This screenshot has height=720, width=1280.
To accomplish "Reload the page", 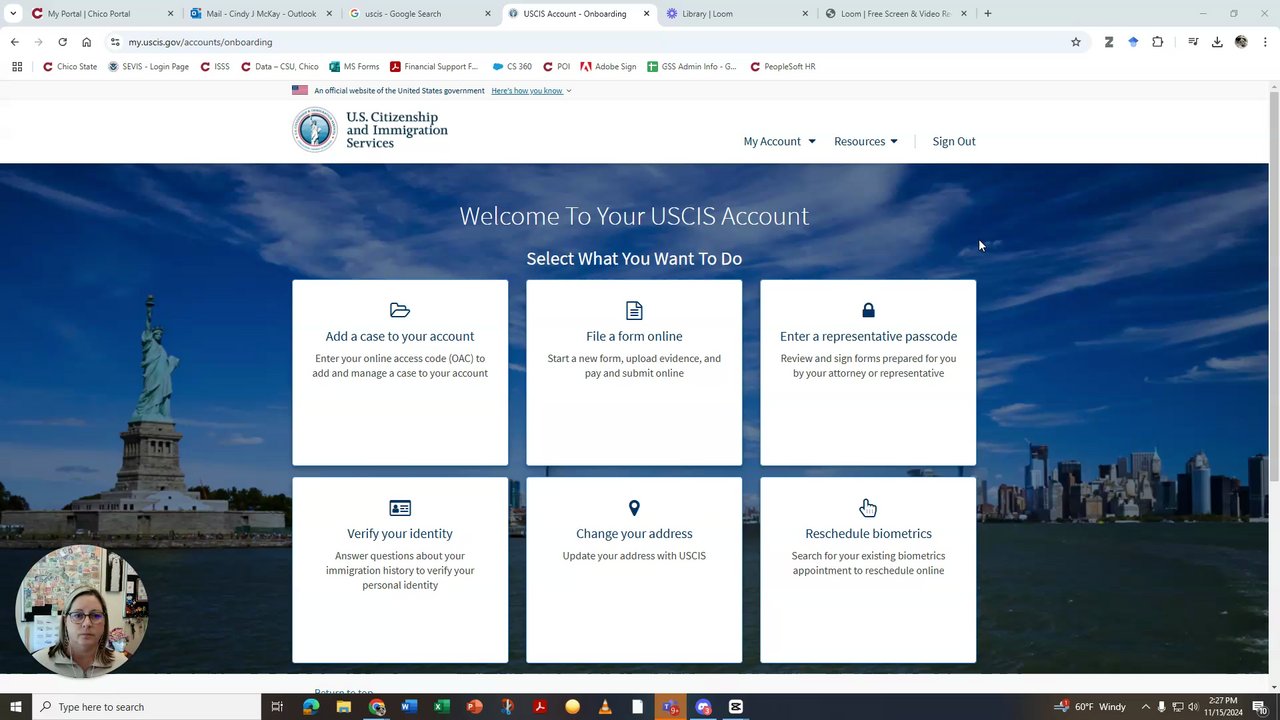I will 62,42.
